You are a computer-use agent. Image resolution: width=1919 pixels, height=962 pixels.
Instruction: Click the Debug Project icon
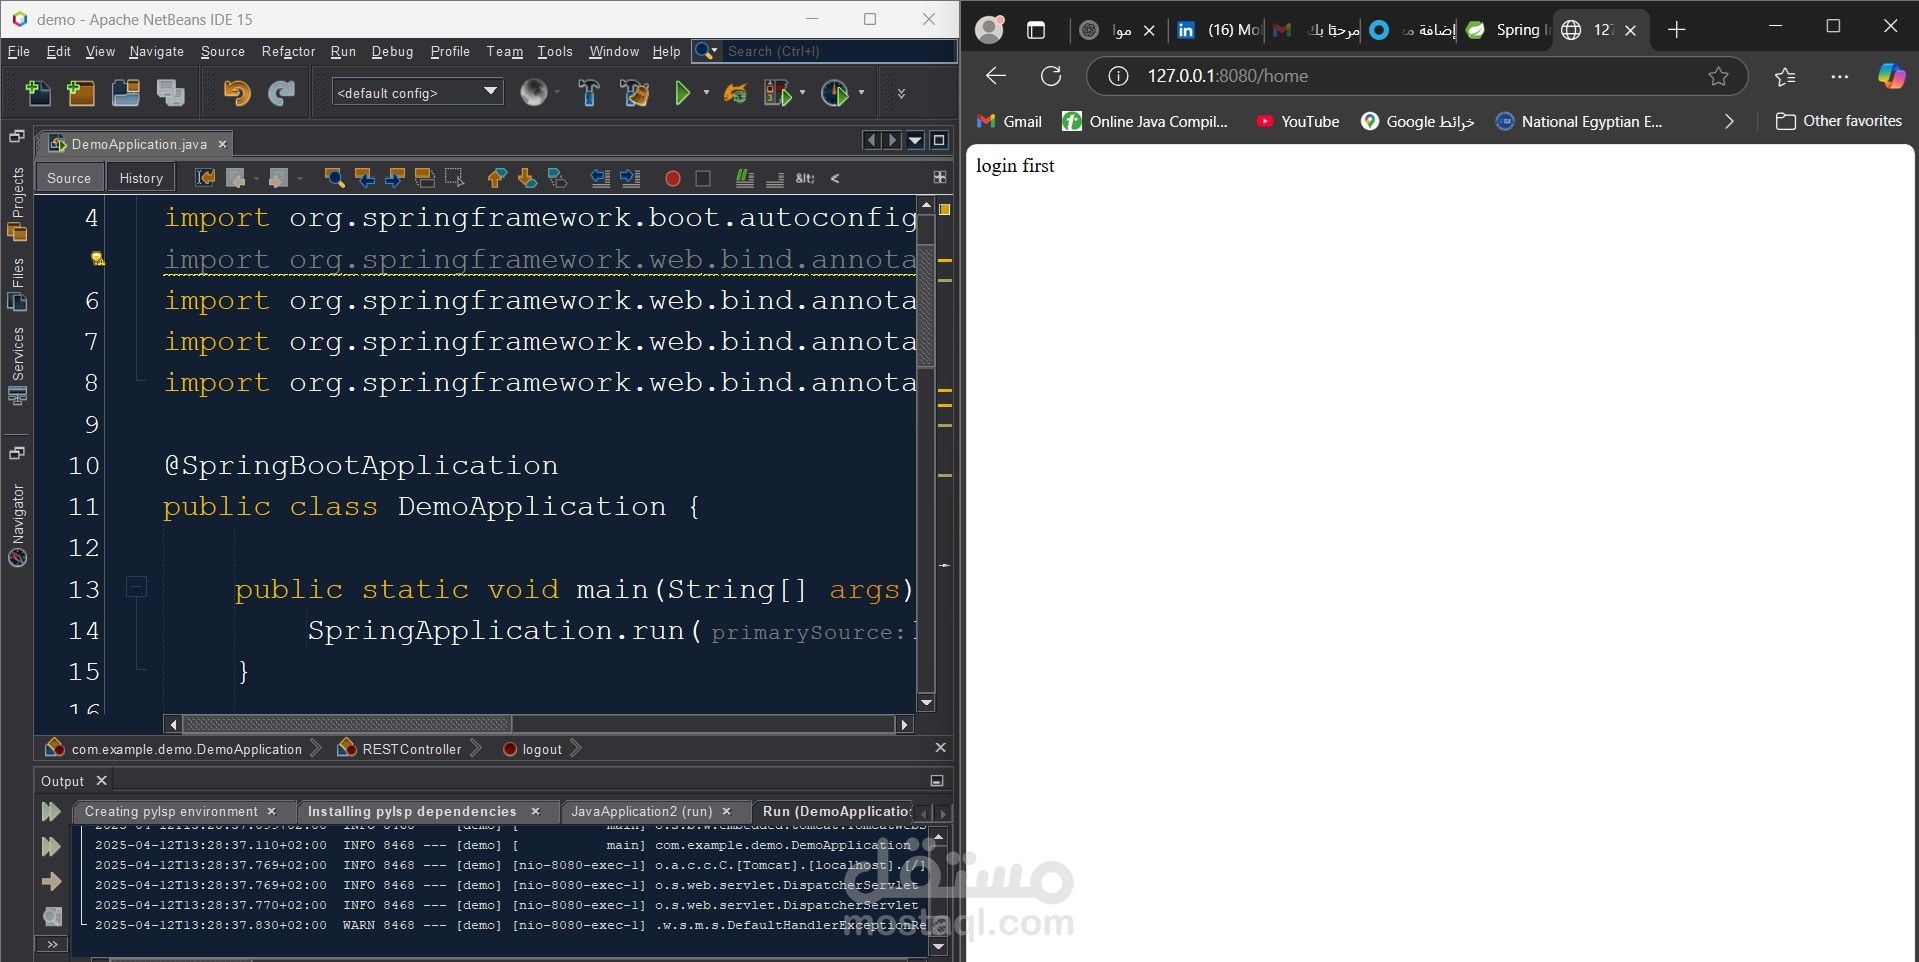(778, 93)
